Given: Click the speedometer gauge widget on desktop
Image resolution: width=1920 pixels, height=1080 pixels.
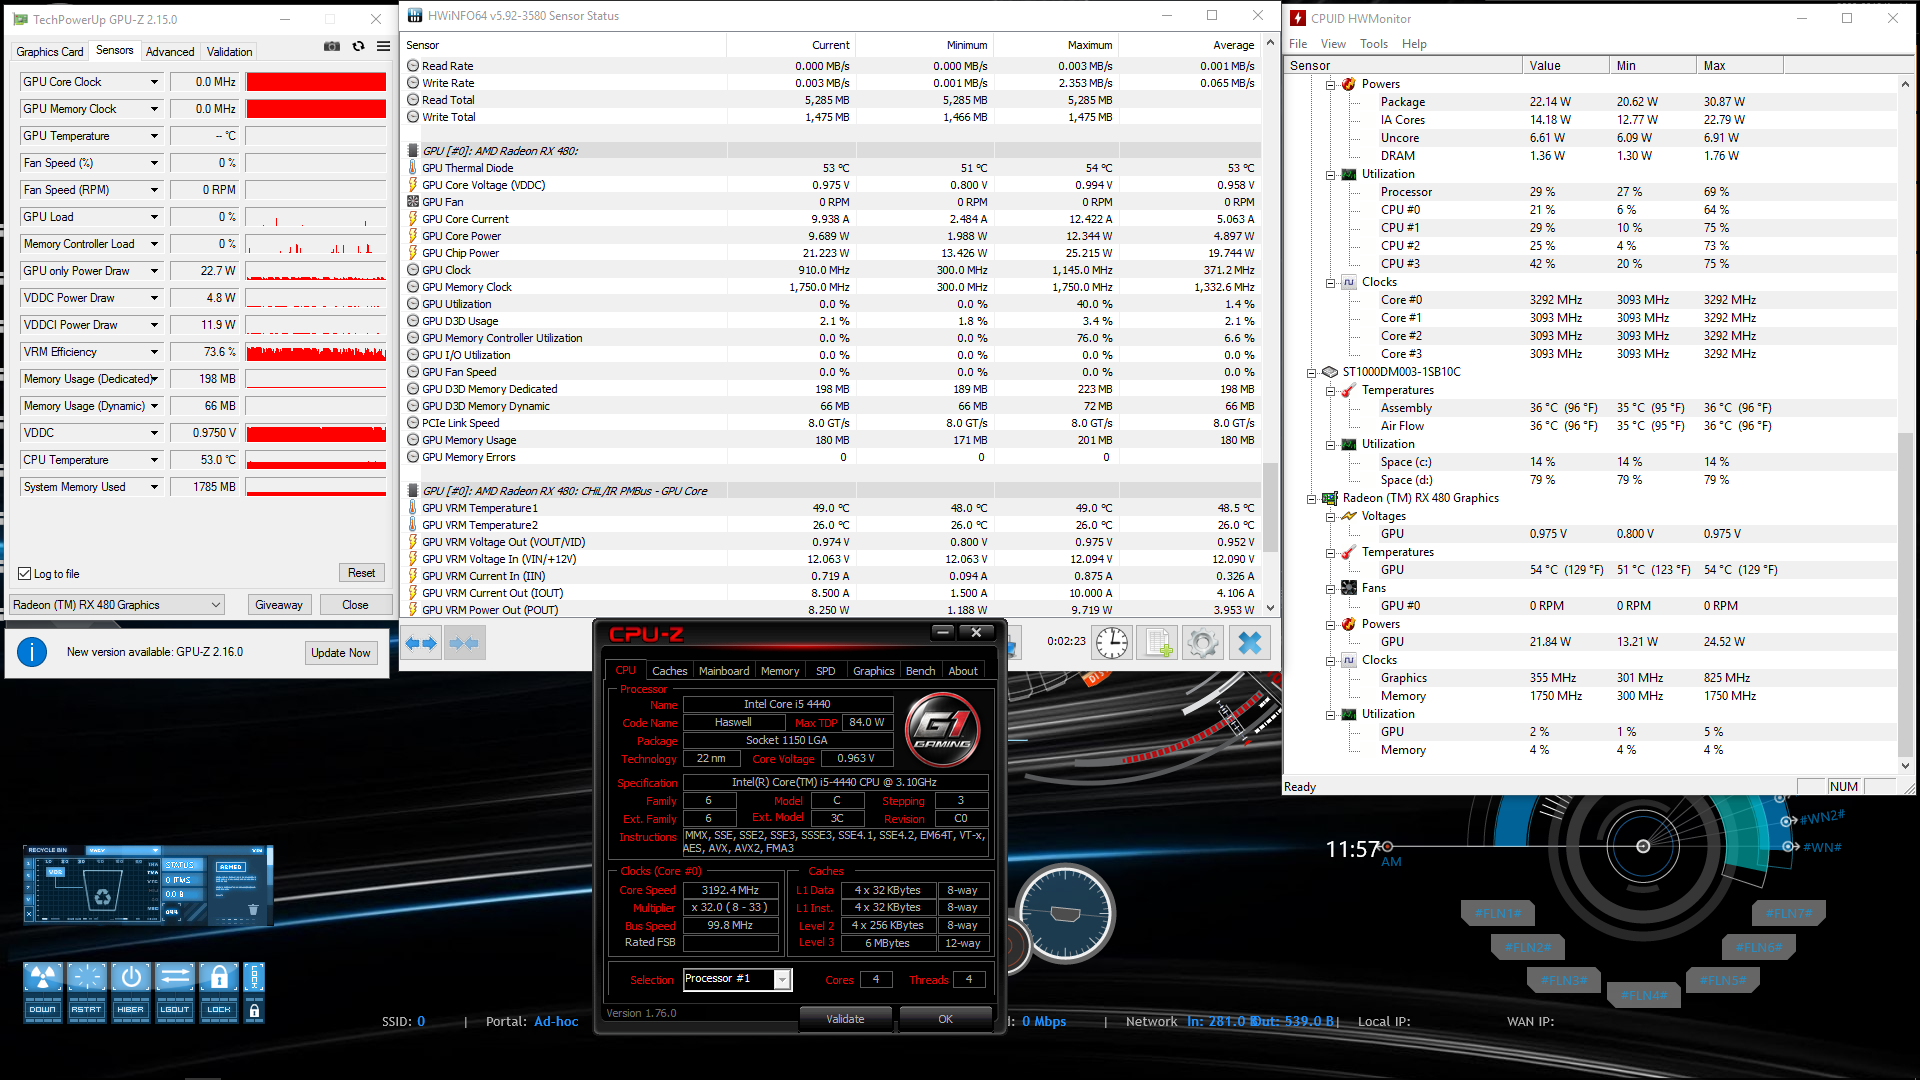Looking at the screenshot, I should 1065,914.
